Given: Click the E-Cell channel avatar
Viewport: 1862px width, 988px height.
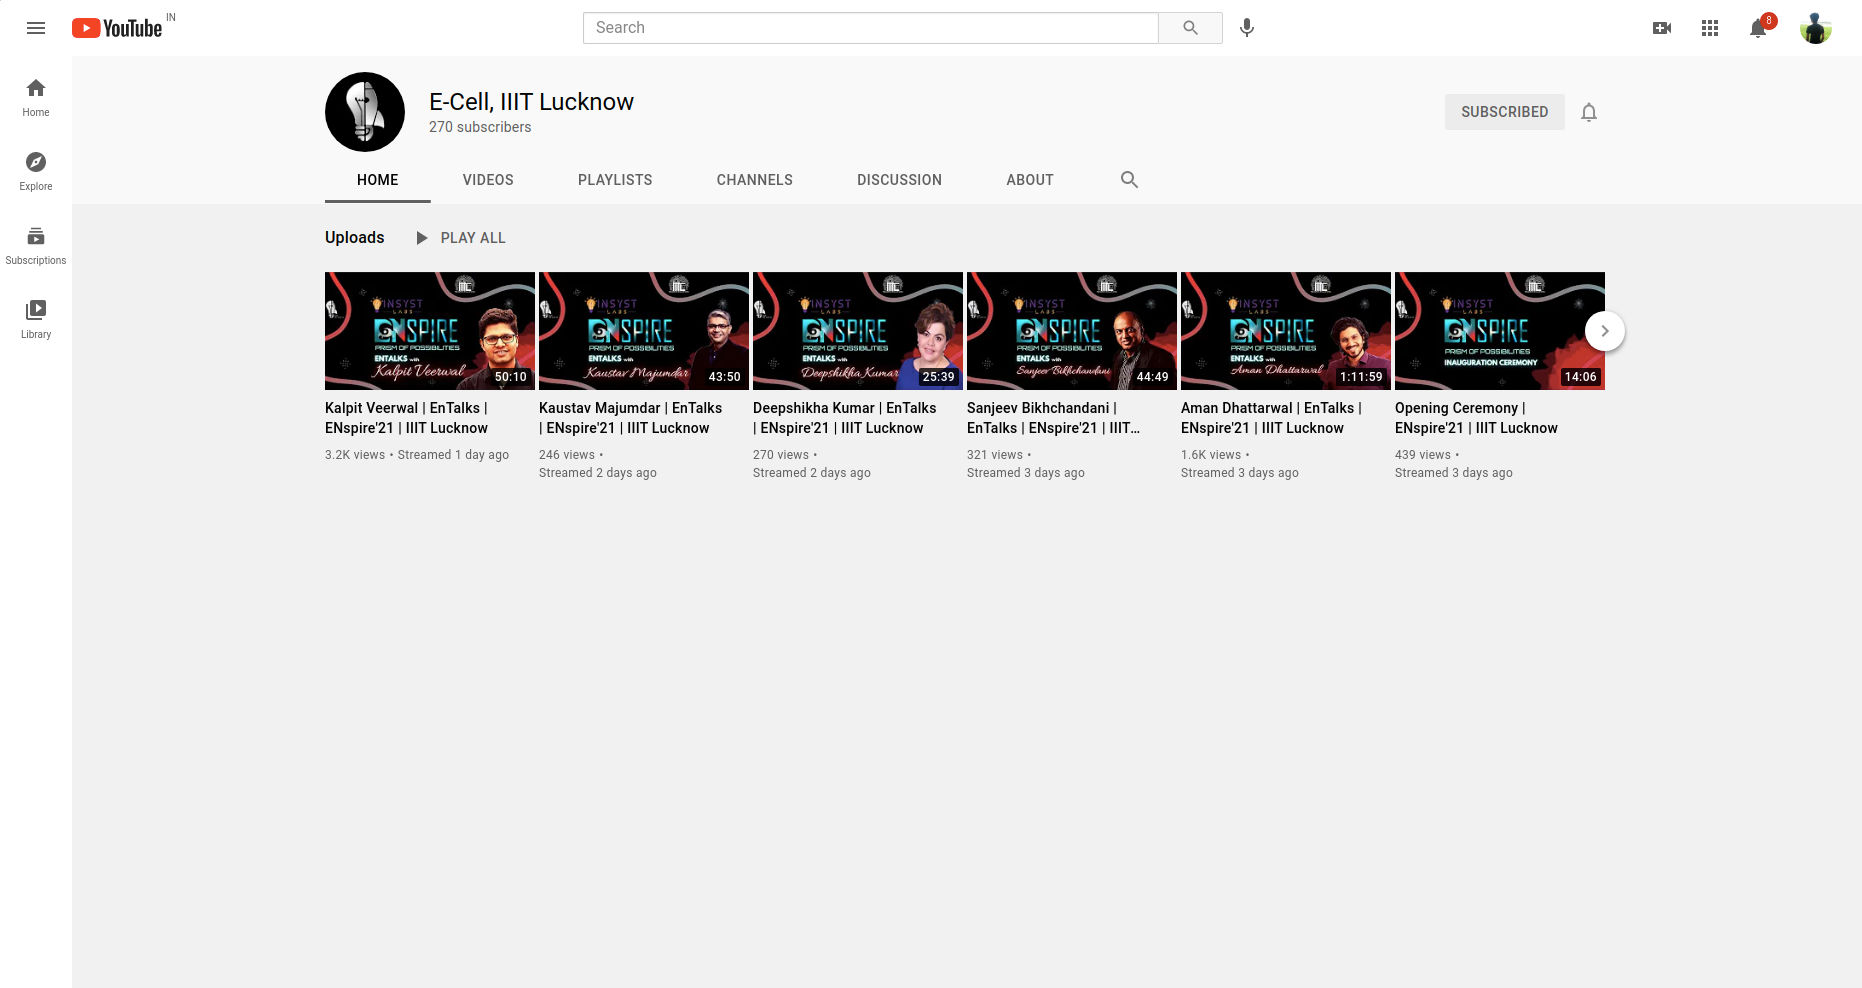Looking at the screenshot, I should click(x=365, y=112).
